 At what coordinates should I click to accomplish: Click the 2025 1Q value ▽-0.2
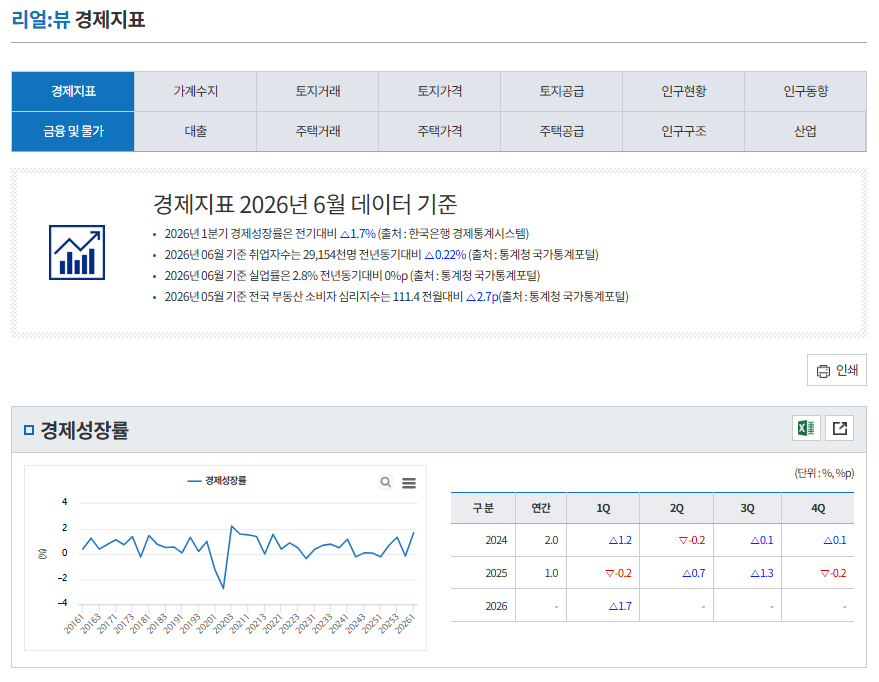618,573
